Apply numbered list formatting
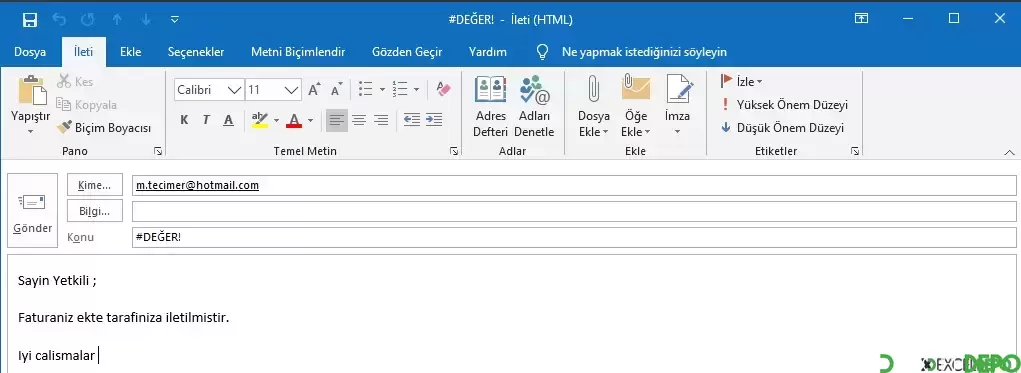This screenshot has width=1021, height=373. [x=400, y=89]
